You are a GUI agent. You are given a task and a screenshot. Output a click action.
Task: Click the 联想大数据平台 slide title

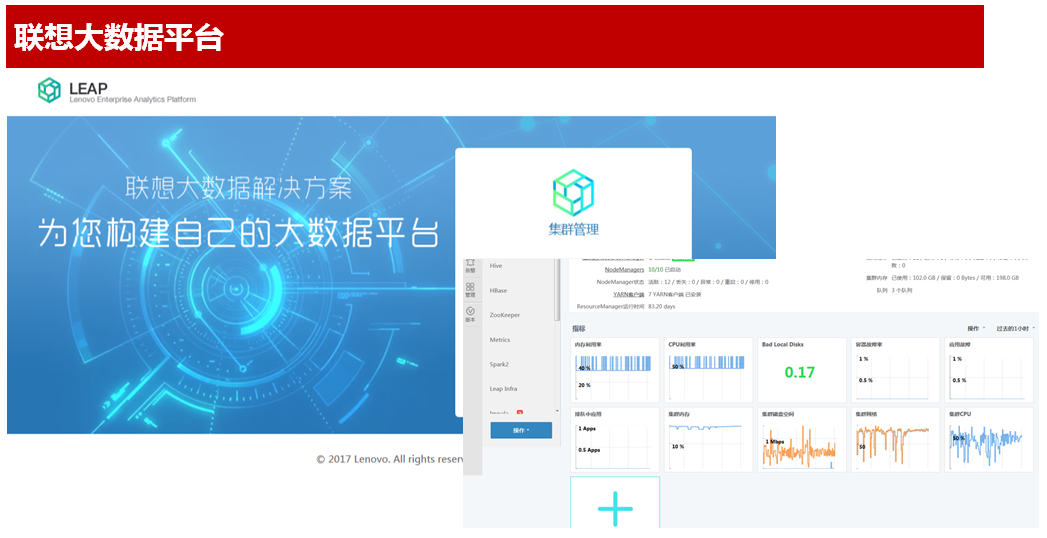tap(118, 37)
